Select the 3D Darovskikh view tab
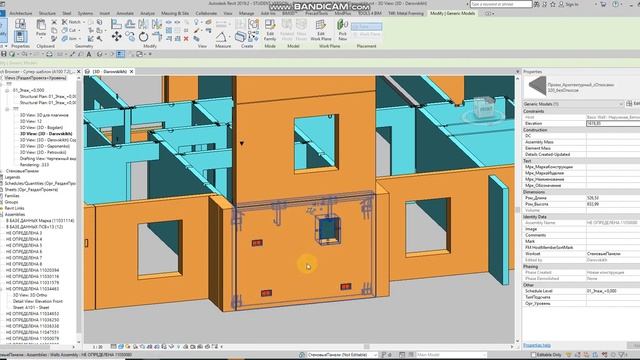 pyautogui.click(x=109, y=71)
